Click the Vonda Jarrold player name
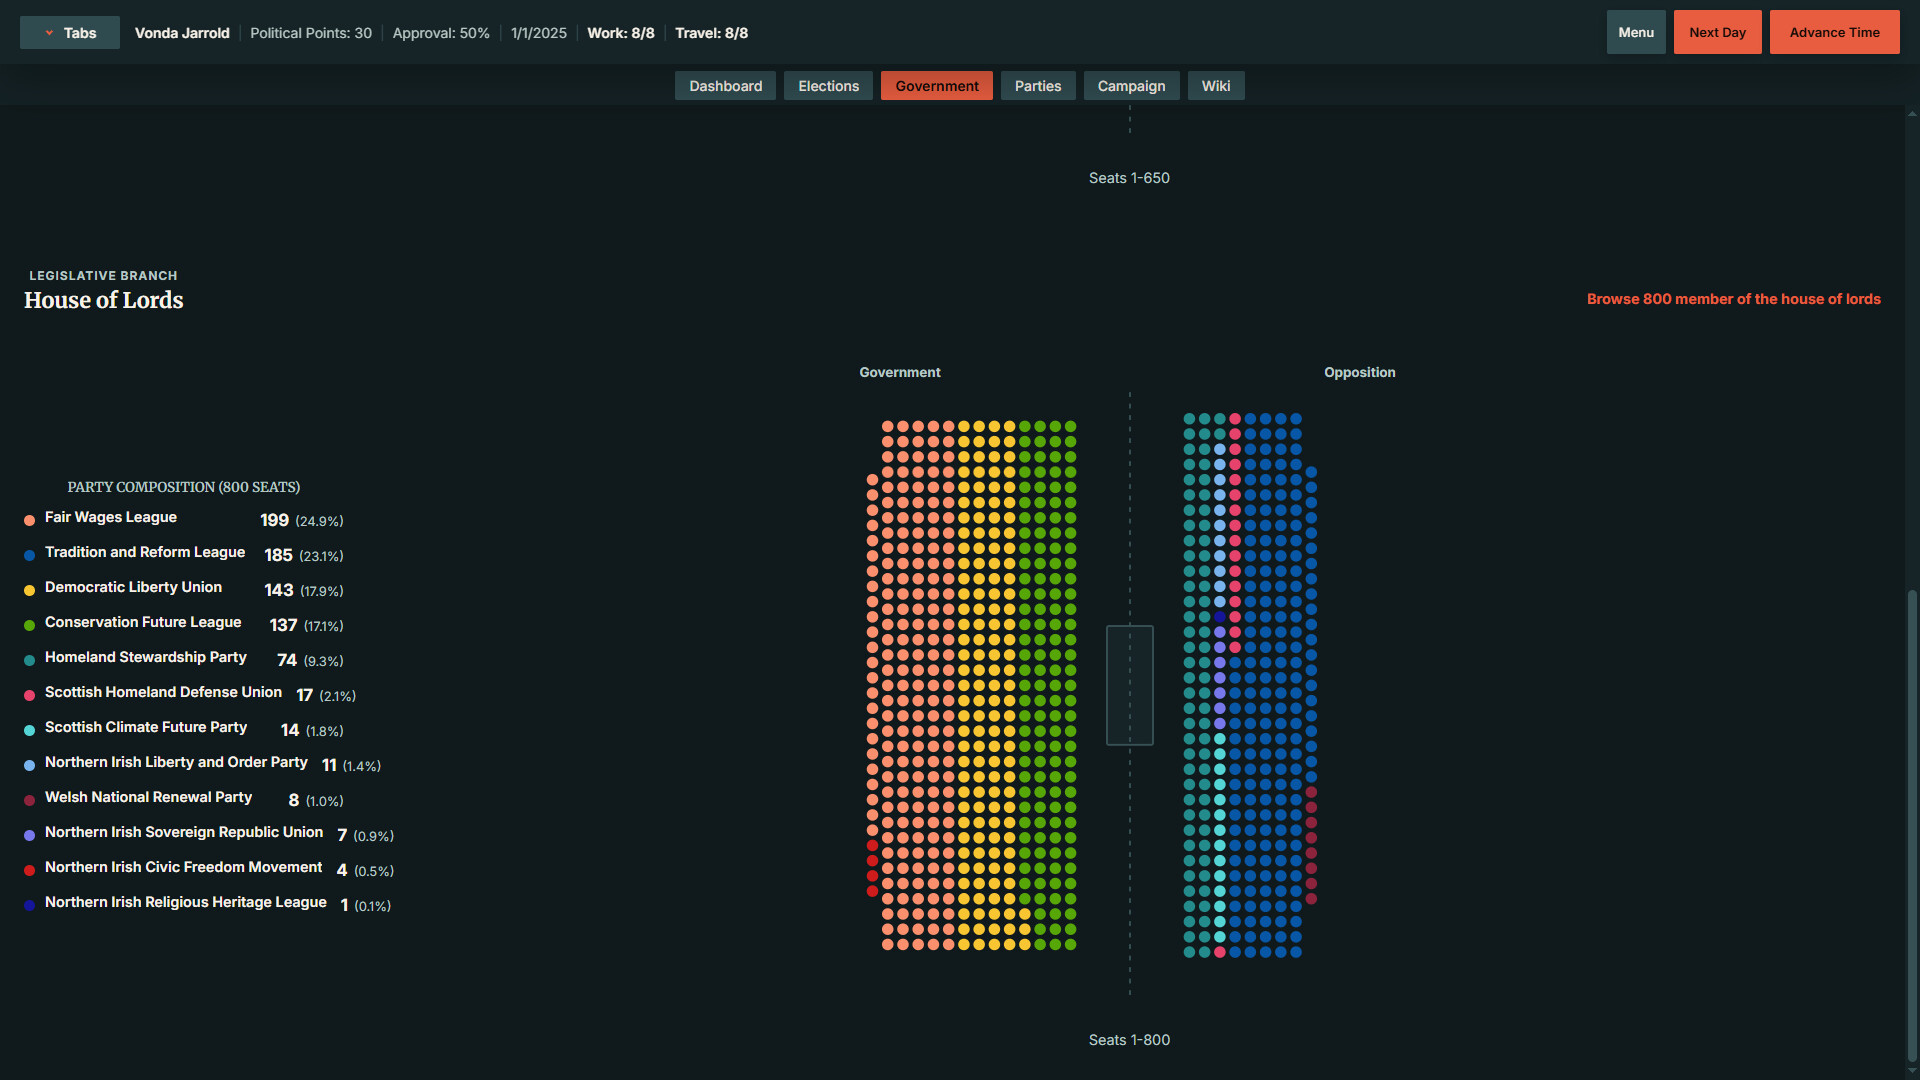Image resolution: width=1920 pixels, height=1080 pixels. pyautogui.click(x=182, y=33)
